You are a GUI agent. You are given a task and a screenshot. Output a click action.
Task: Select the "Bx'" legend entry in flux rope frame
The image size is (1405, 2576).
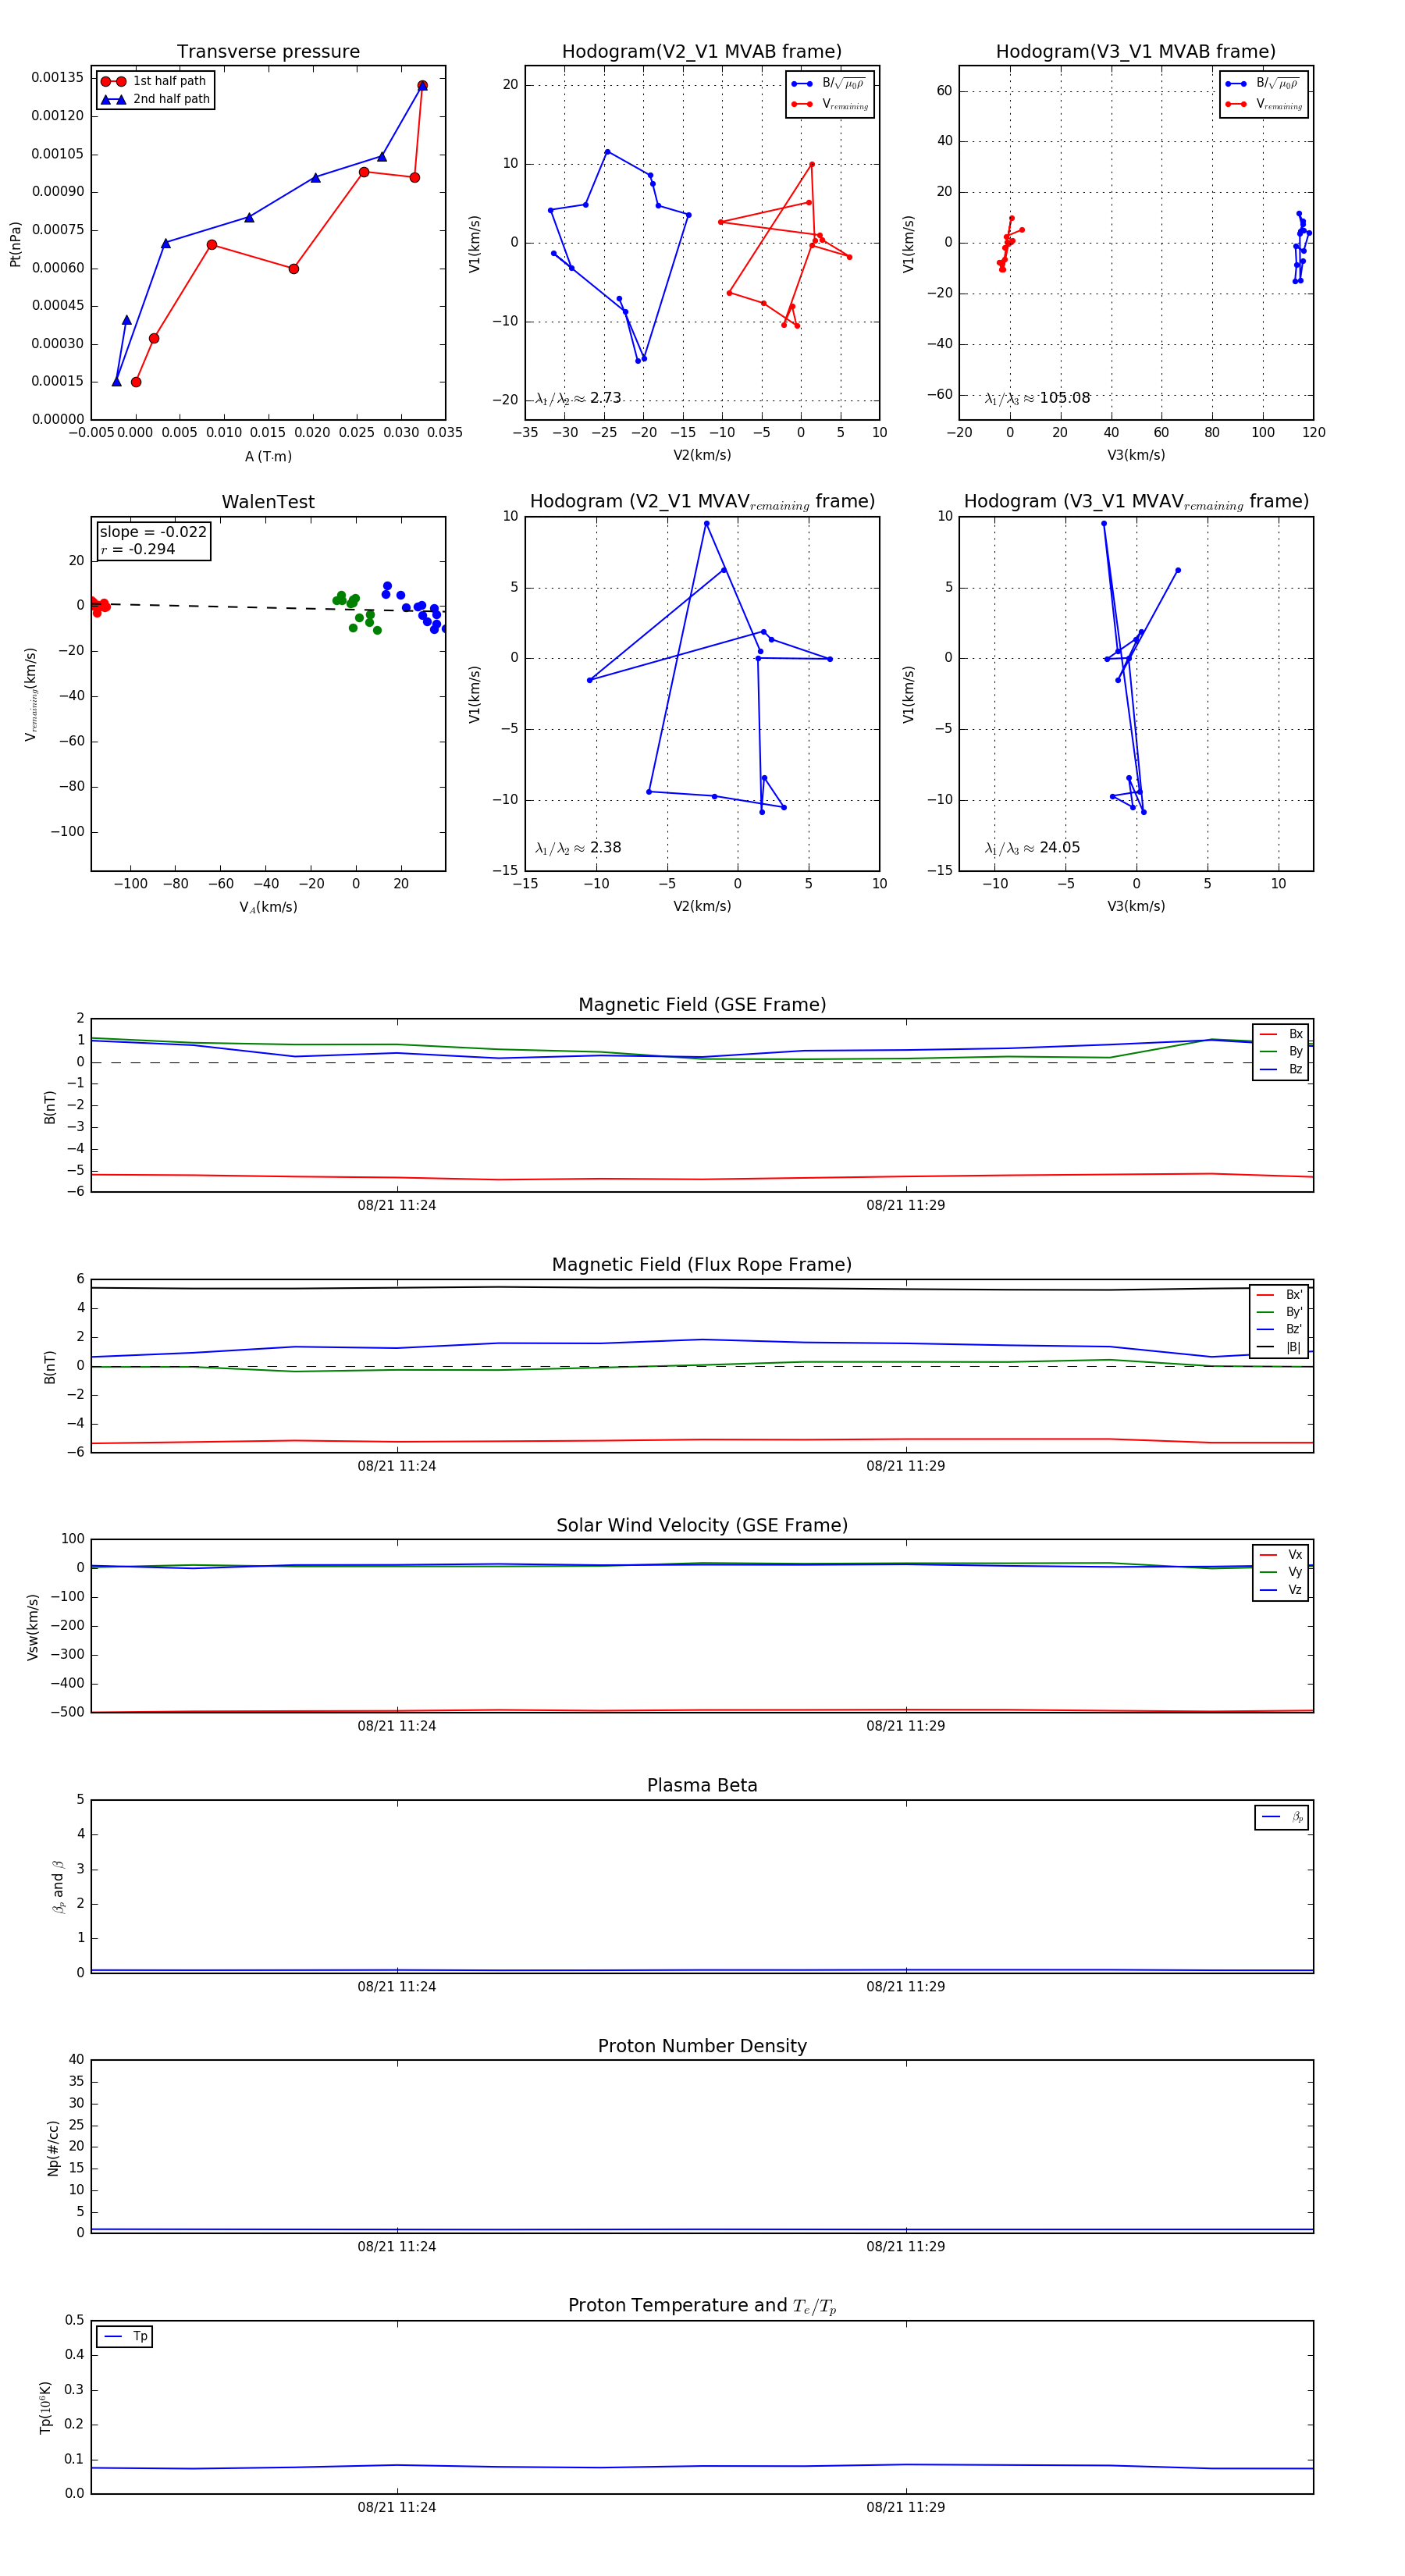(x=1279, y=1294)
